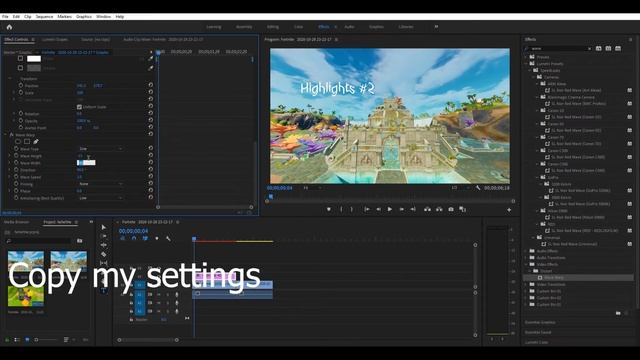The image size is (640, 360).
Task: Pick stroke color with second eyedropper
Action: click(151, 68)
